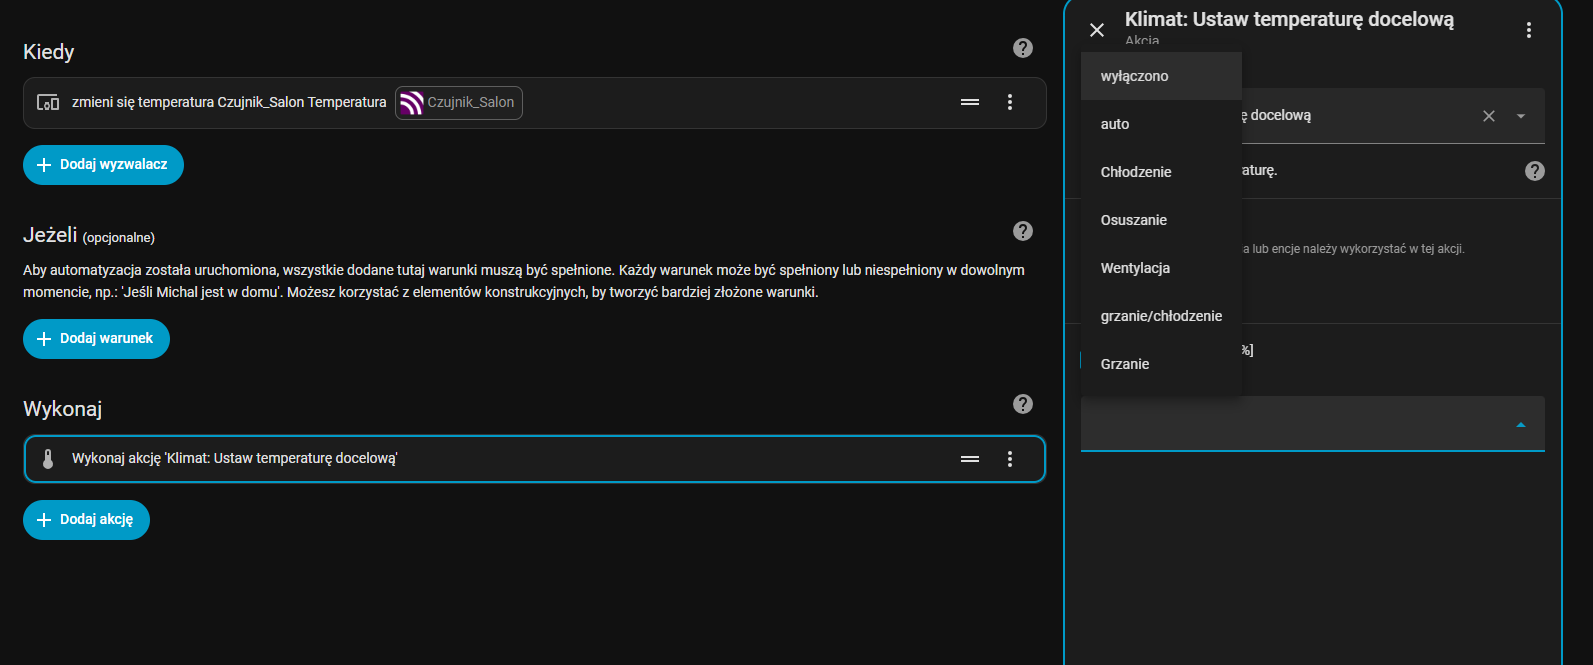Viewport: 1593px width, 665px height.
Task: Click the 'Dodaj wyzwalacz' button
Action: click(x=103, y=165)
